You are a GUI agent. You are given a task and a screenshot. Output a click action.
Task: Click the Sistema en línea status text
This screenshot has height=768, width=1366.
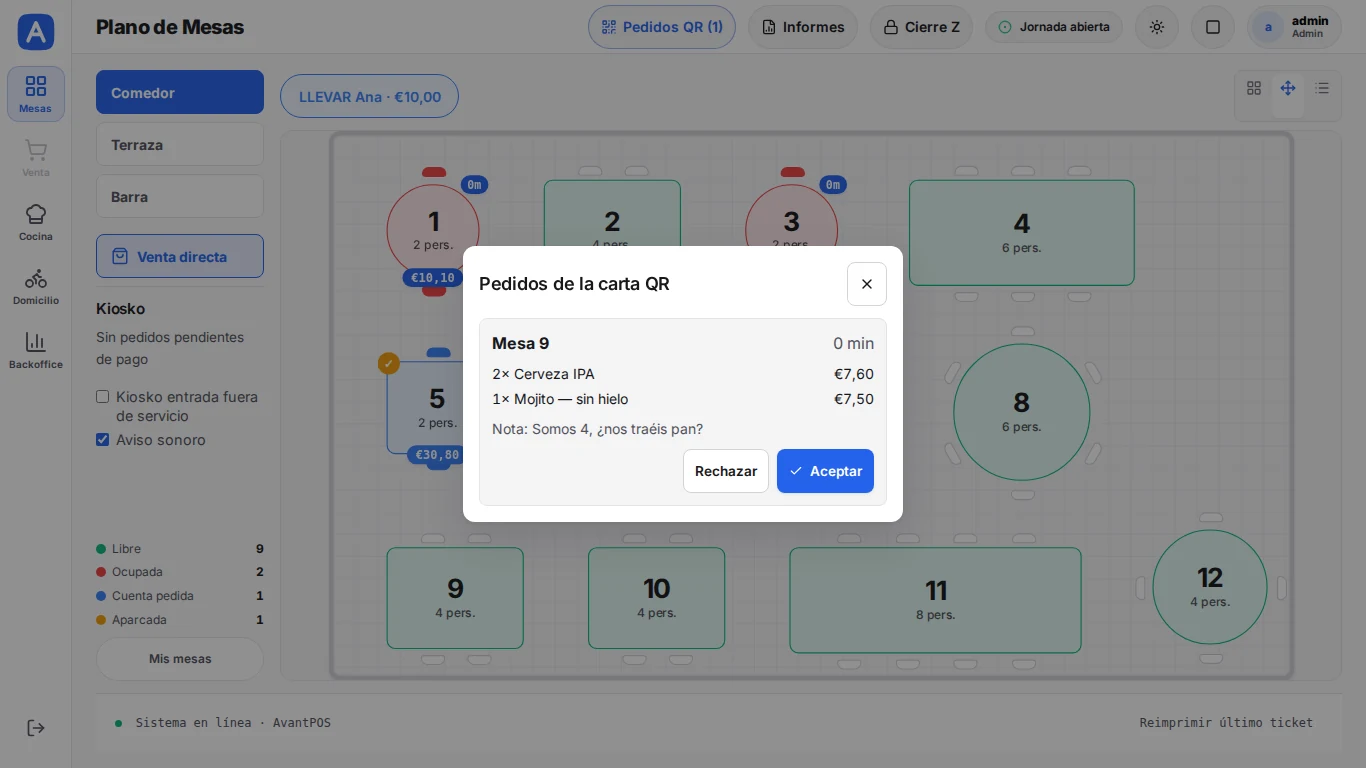(x=233, y=722)
